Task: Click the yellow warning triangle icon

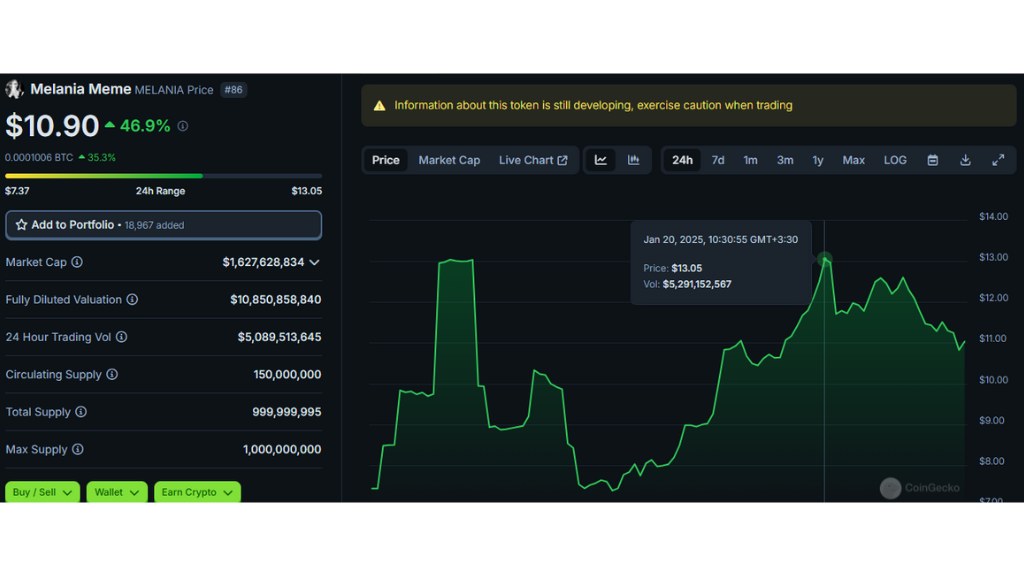Action: [x=379, y=106]
